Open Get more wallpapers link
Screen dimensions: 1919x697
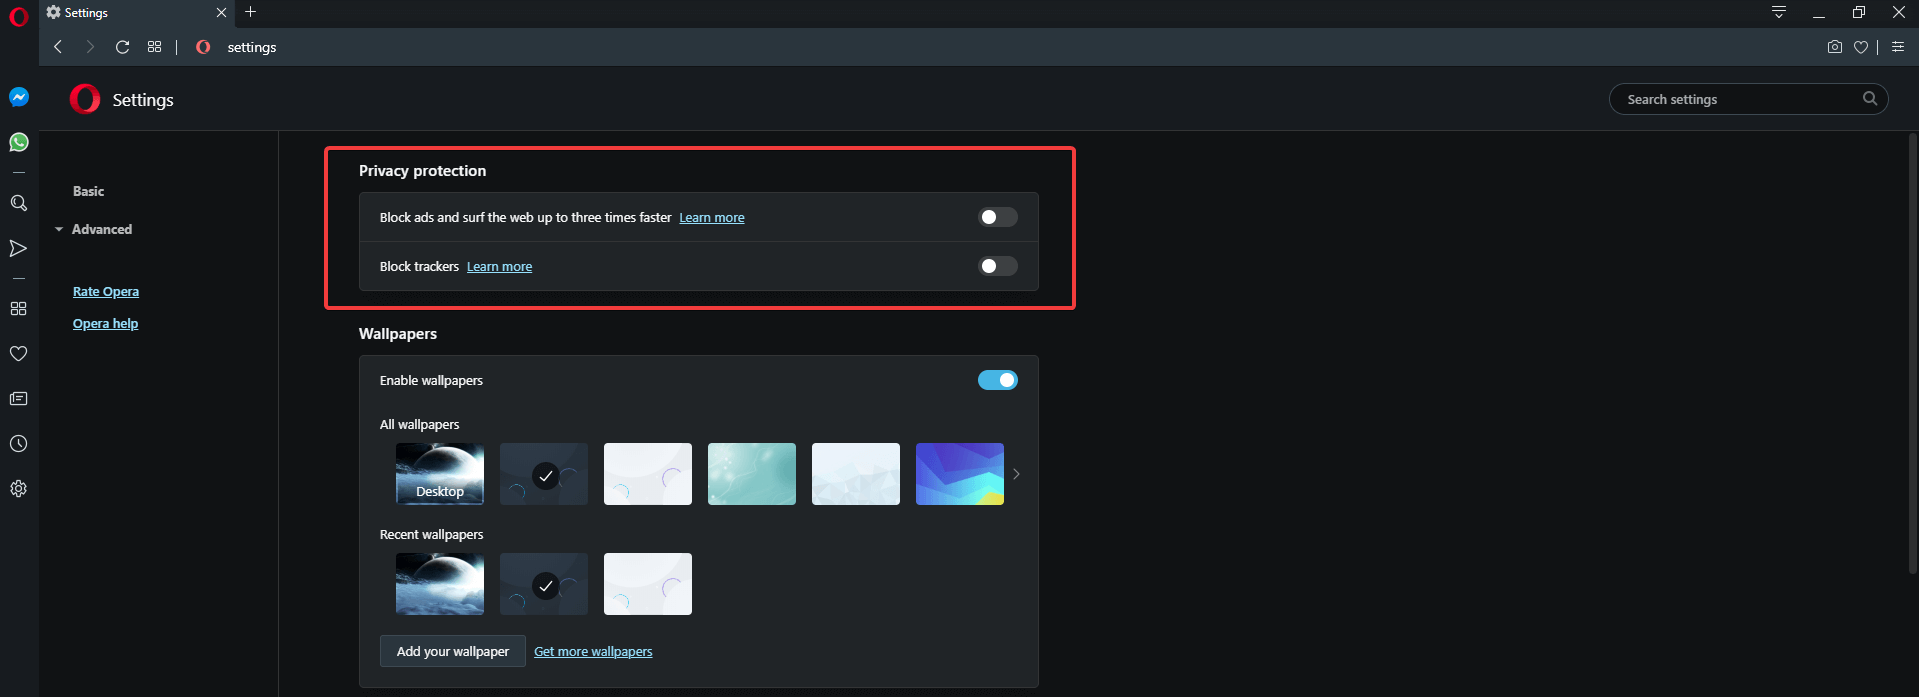pos(593,652)
